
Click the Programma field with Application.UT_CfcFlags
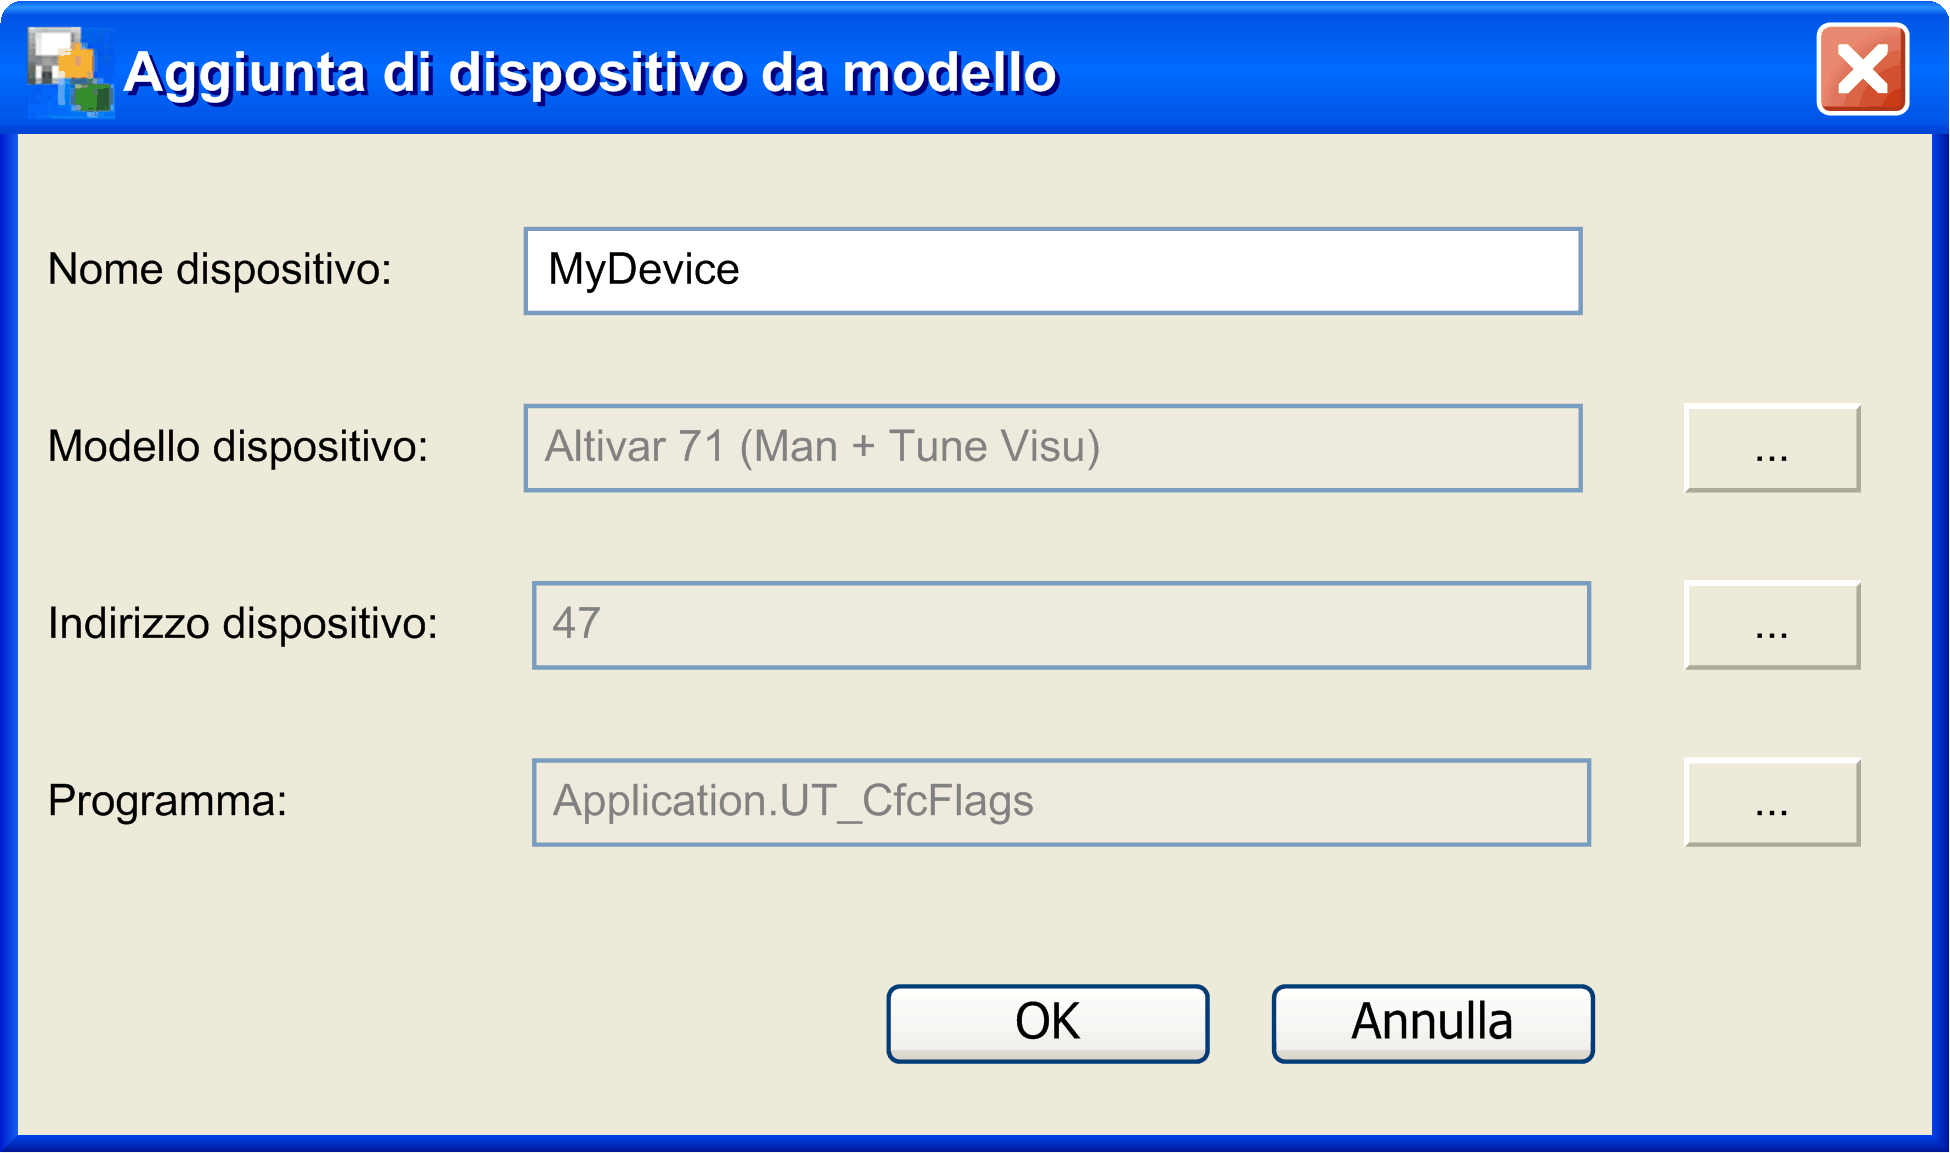point(1060,802)
